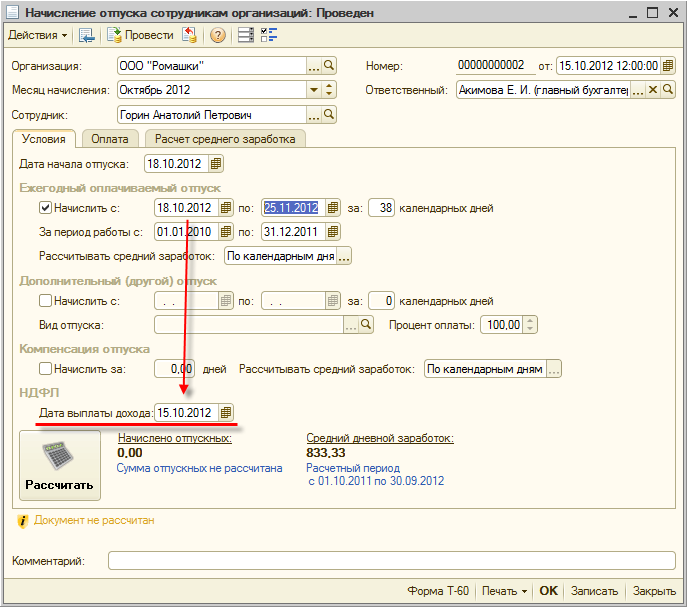This screenshot has height=607, width=687.
Task: Click magnifier icon beside Организация field
Action: [329, 66]
